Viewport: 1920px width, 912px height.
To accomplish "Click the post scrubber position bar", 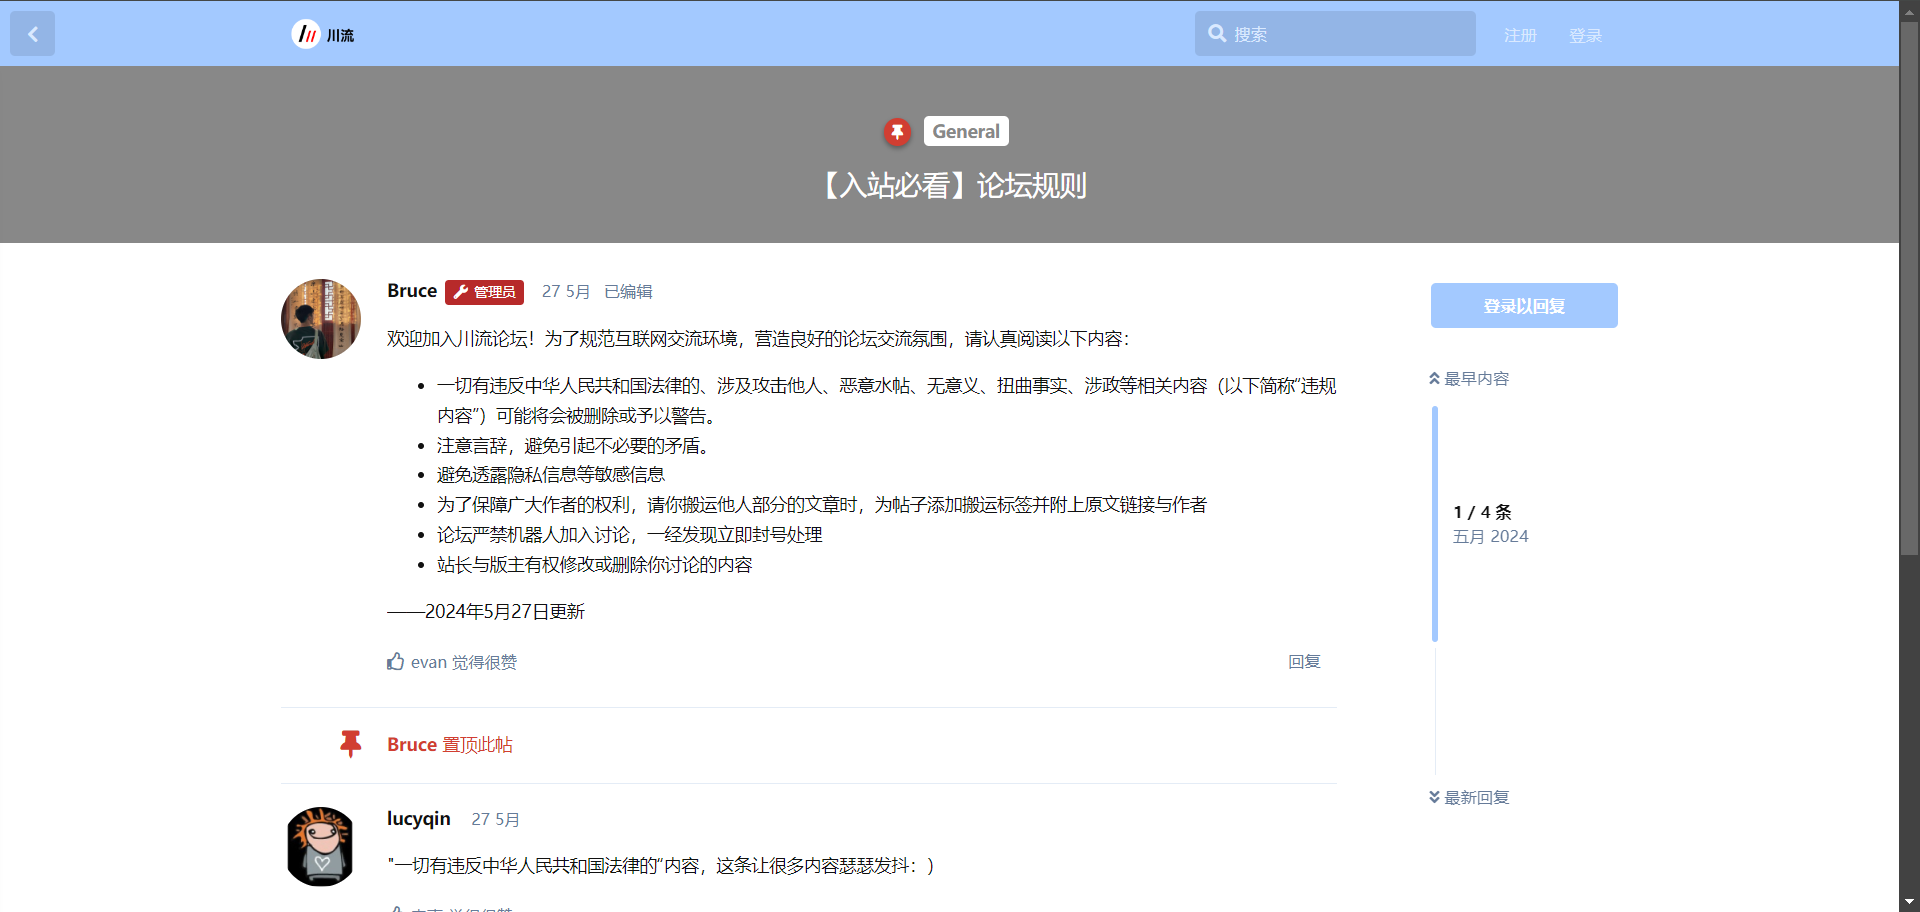I will tap(1435, 523).
